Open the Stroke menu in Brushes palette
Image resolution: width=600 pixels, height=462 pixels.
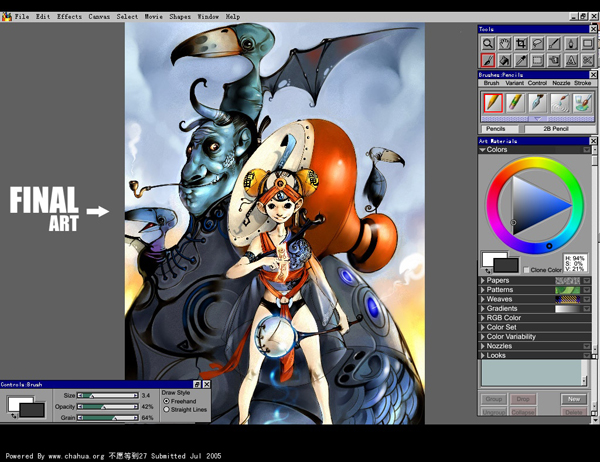pos(582,83)
